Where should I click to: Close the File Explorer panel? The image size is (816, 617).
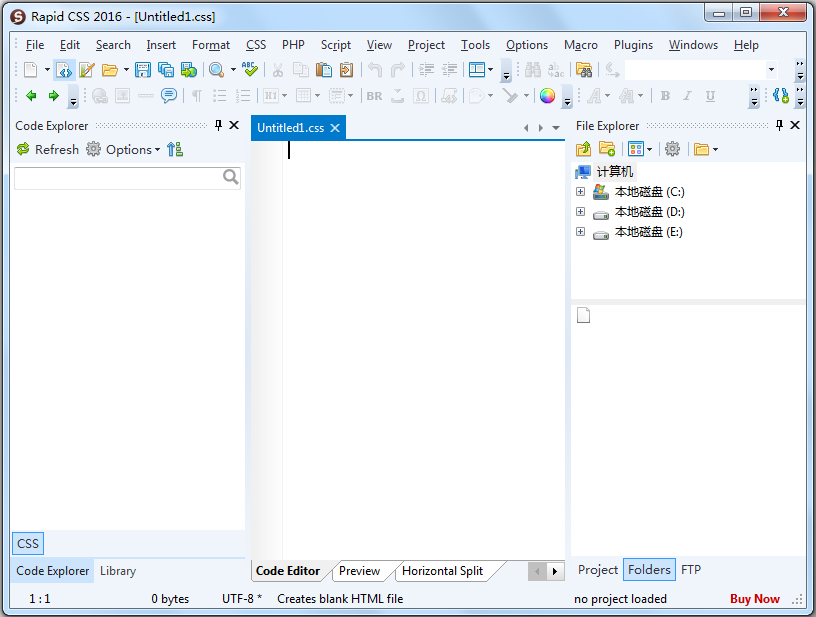pyautogui.click(x=795, y=125)
